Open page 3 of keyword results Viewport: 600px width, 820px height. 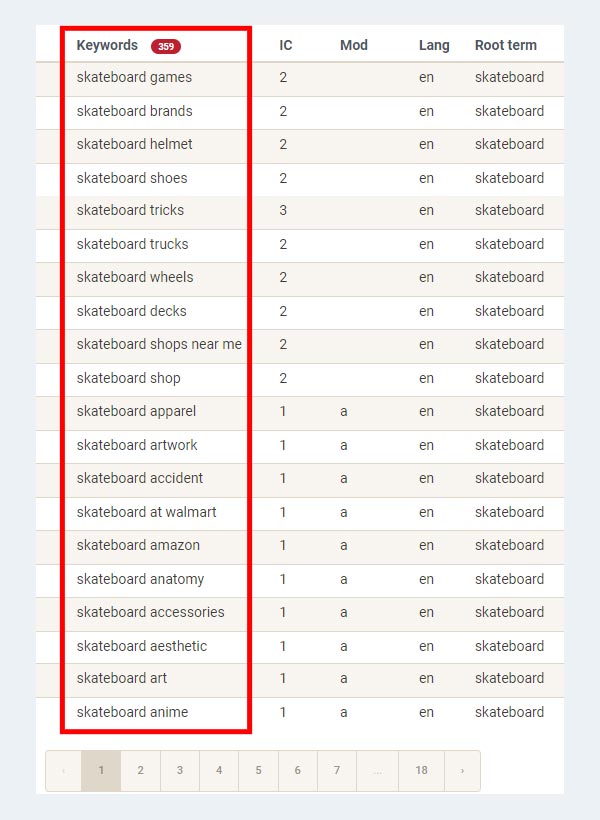[x=180, y=771]
